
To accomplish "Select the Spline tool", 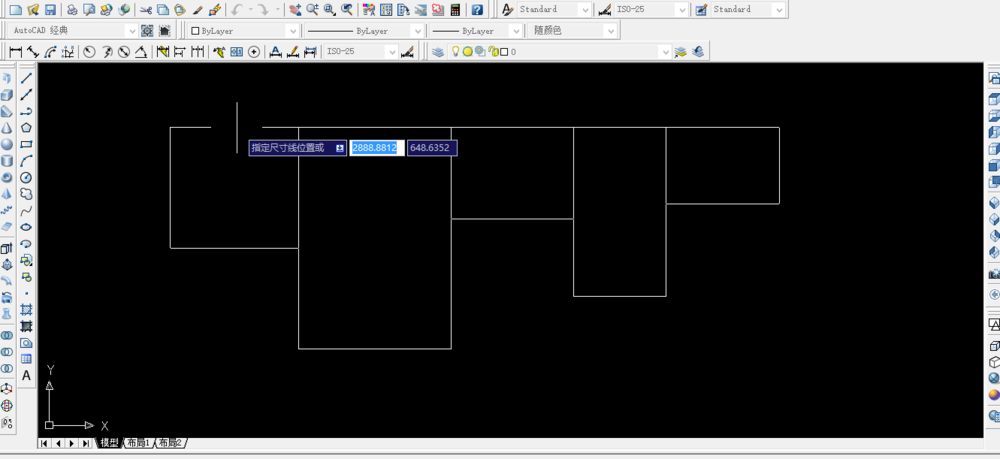I will pyautogui.click(x=26, y=210).
